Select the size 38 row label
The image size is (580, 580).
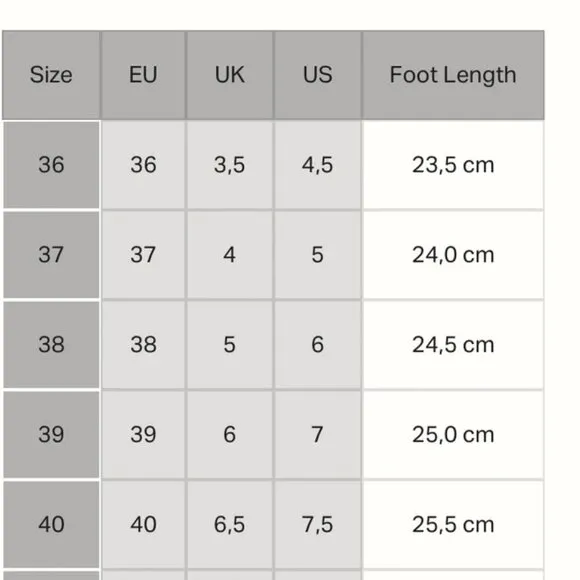click(51, 345)
